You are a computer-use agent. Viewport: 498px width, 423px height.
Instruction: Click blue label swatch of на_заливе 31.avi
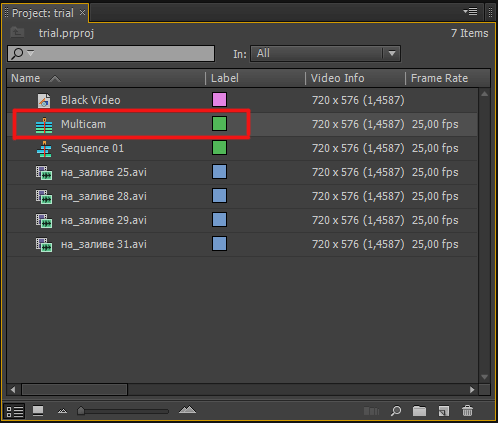click(219, 244)
